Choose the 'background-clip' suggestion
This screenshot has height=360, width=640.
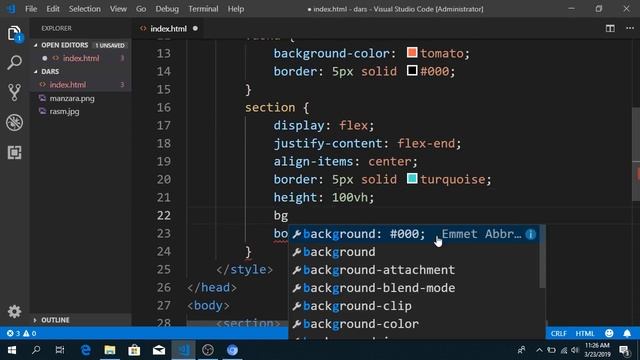pyautogui.click(x=414, y=306)
